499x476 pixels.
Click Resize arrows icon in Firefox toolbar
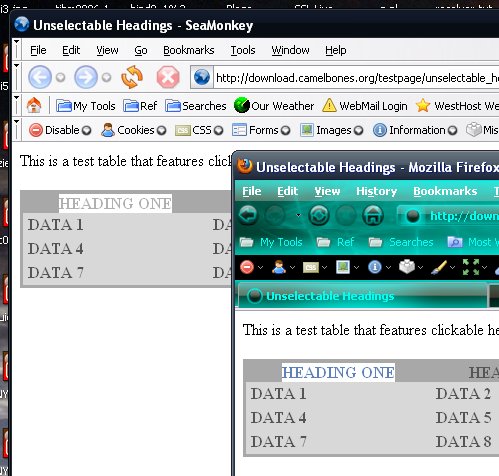coord(471,267)
